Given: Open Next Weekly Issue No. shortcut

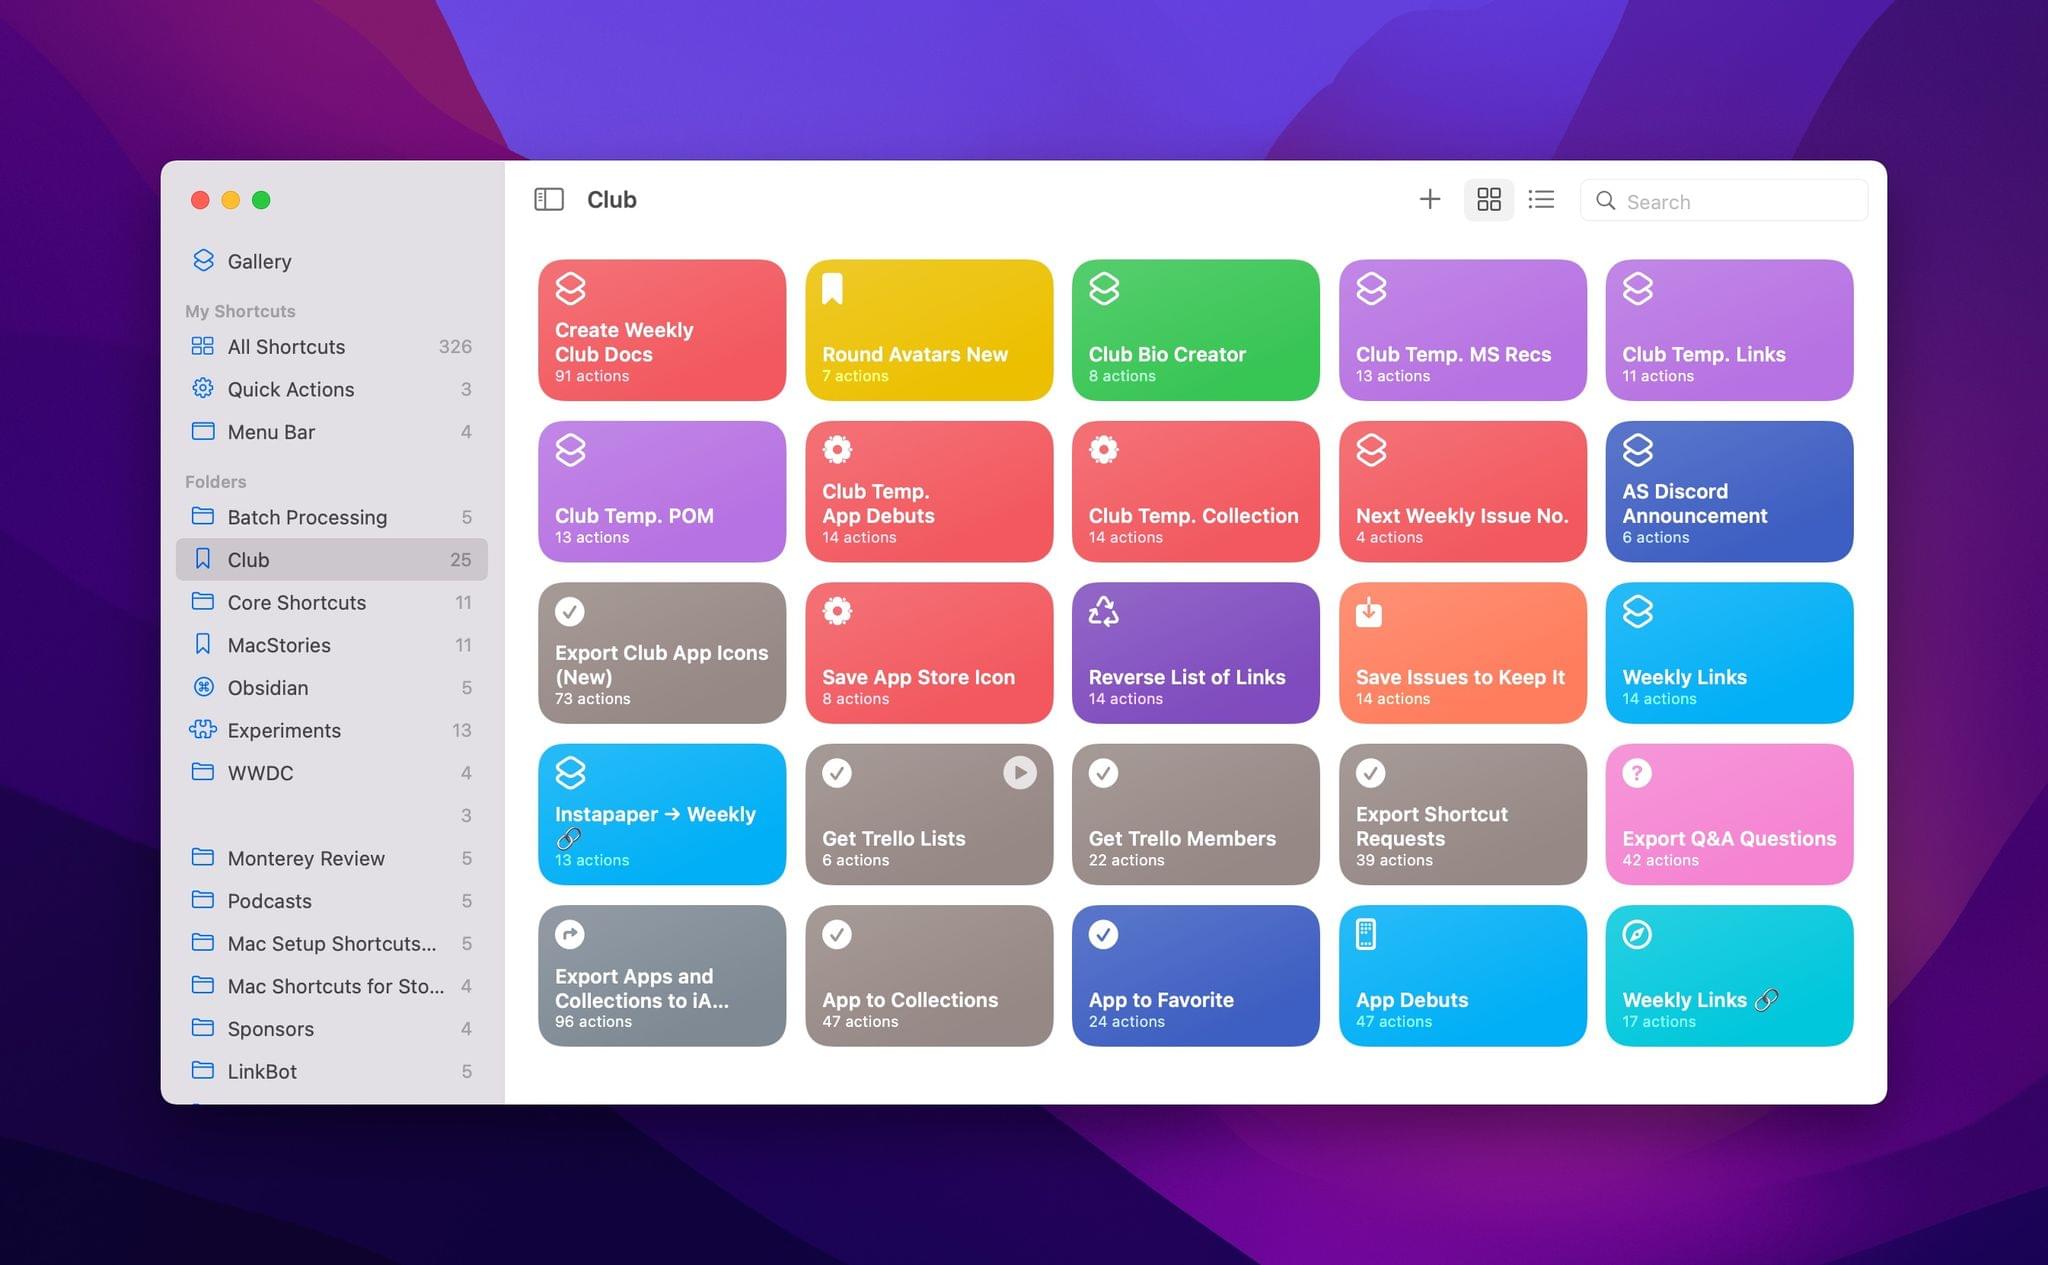Looking at the screenshot, I should click(x=1463, y=491).
